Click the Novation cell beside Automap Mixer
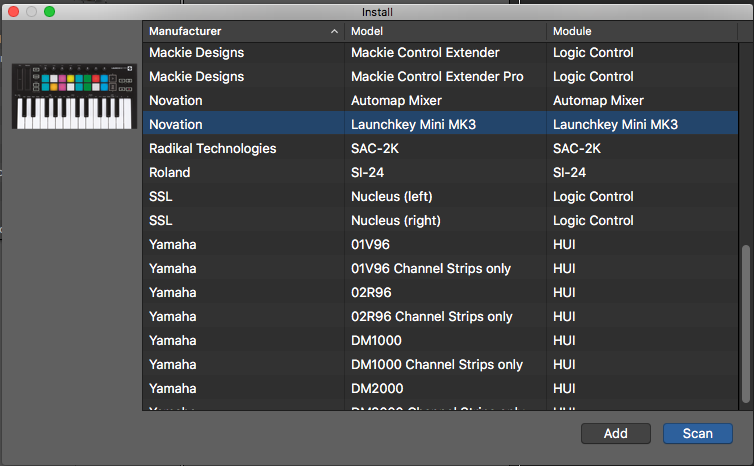This screenshot has height=466, width=754. click(x=176, y=101)
